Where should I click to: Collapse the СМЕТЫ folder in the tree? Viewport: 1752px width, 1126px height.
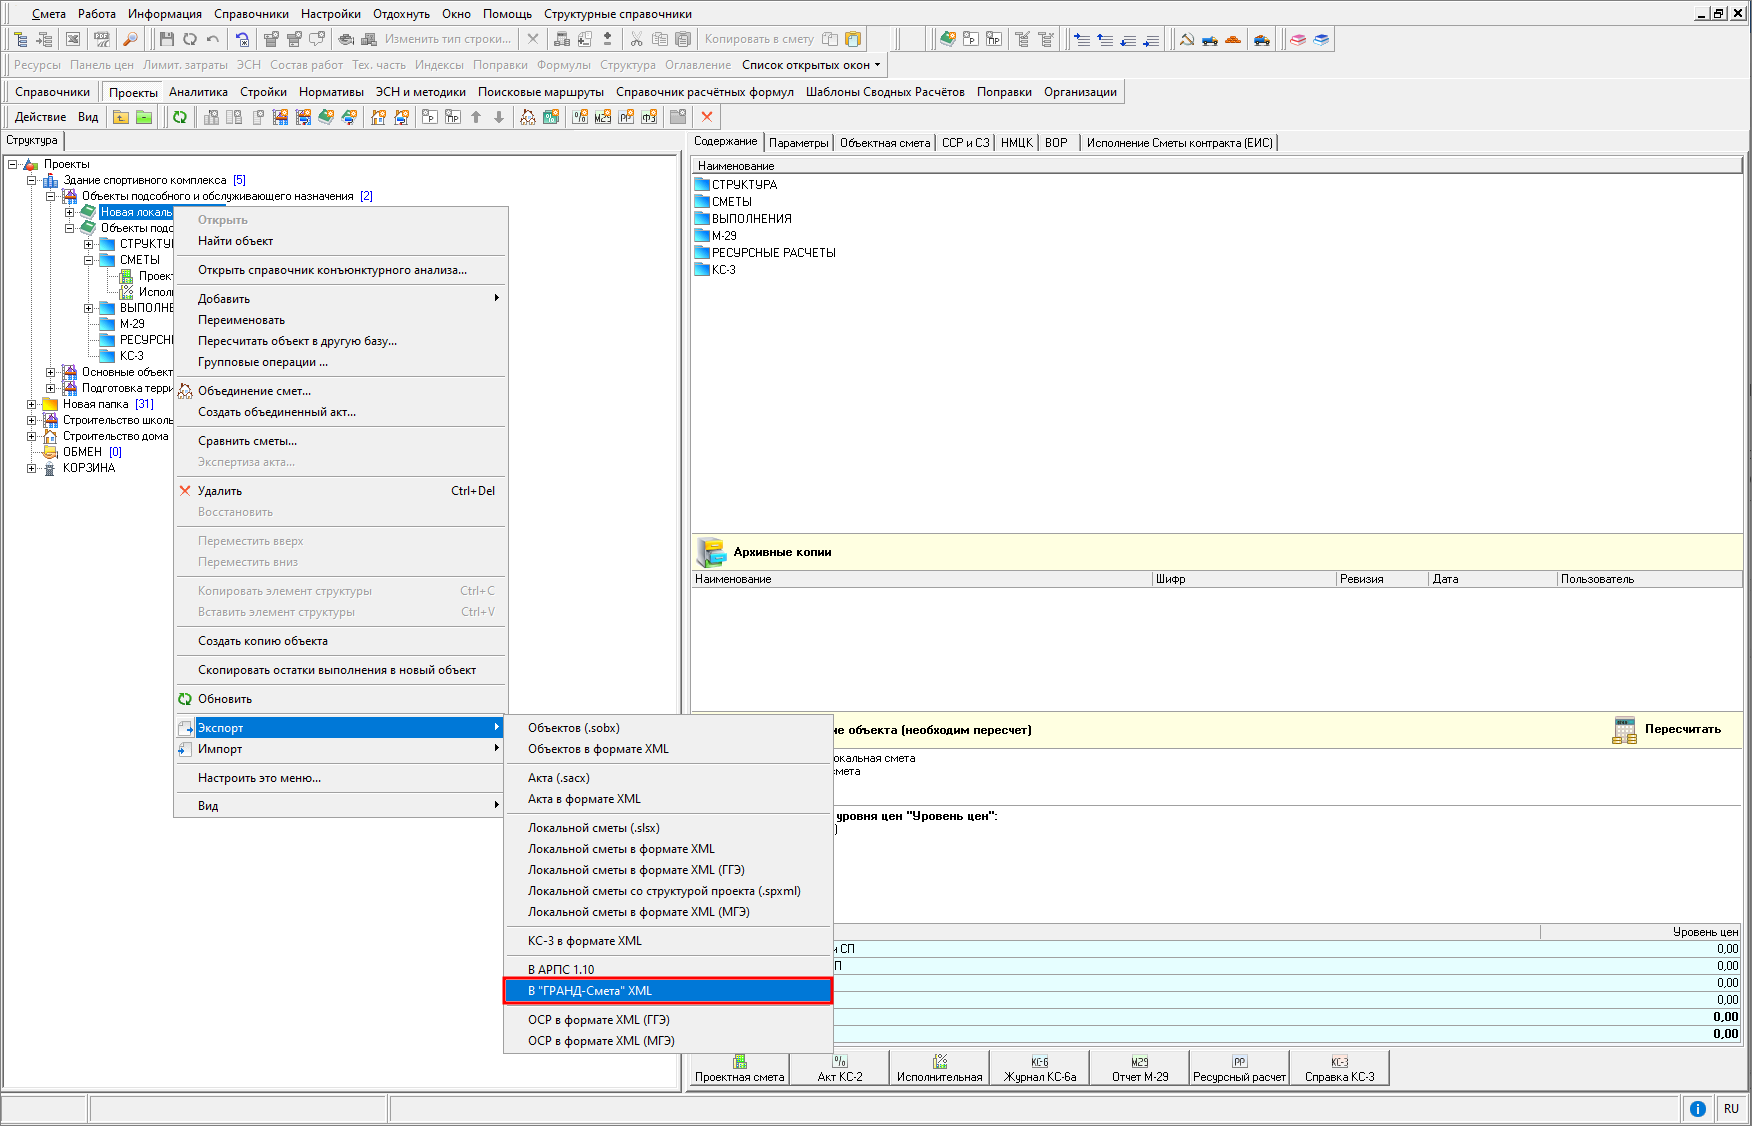(89, 260)
